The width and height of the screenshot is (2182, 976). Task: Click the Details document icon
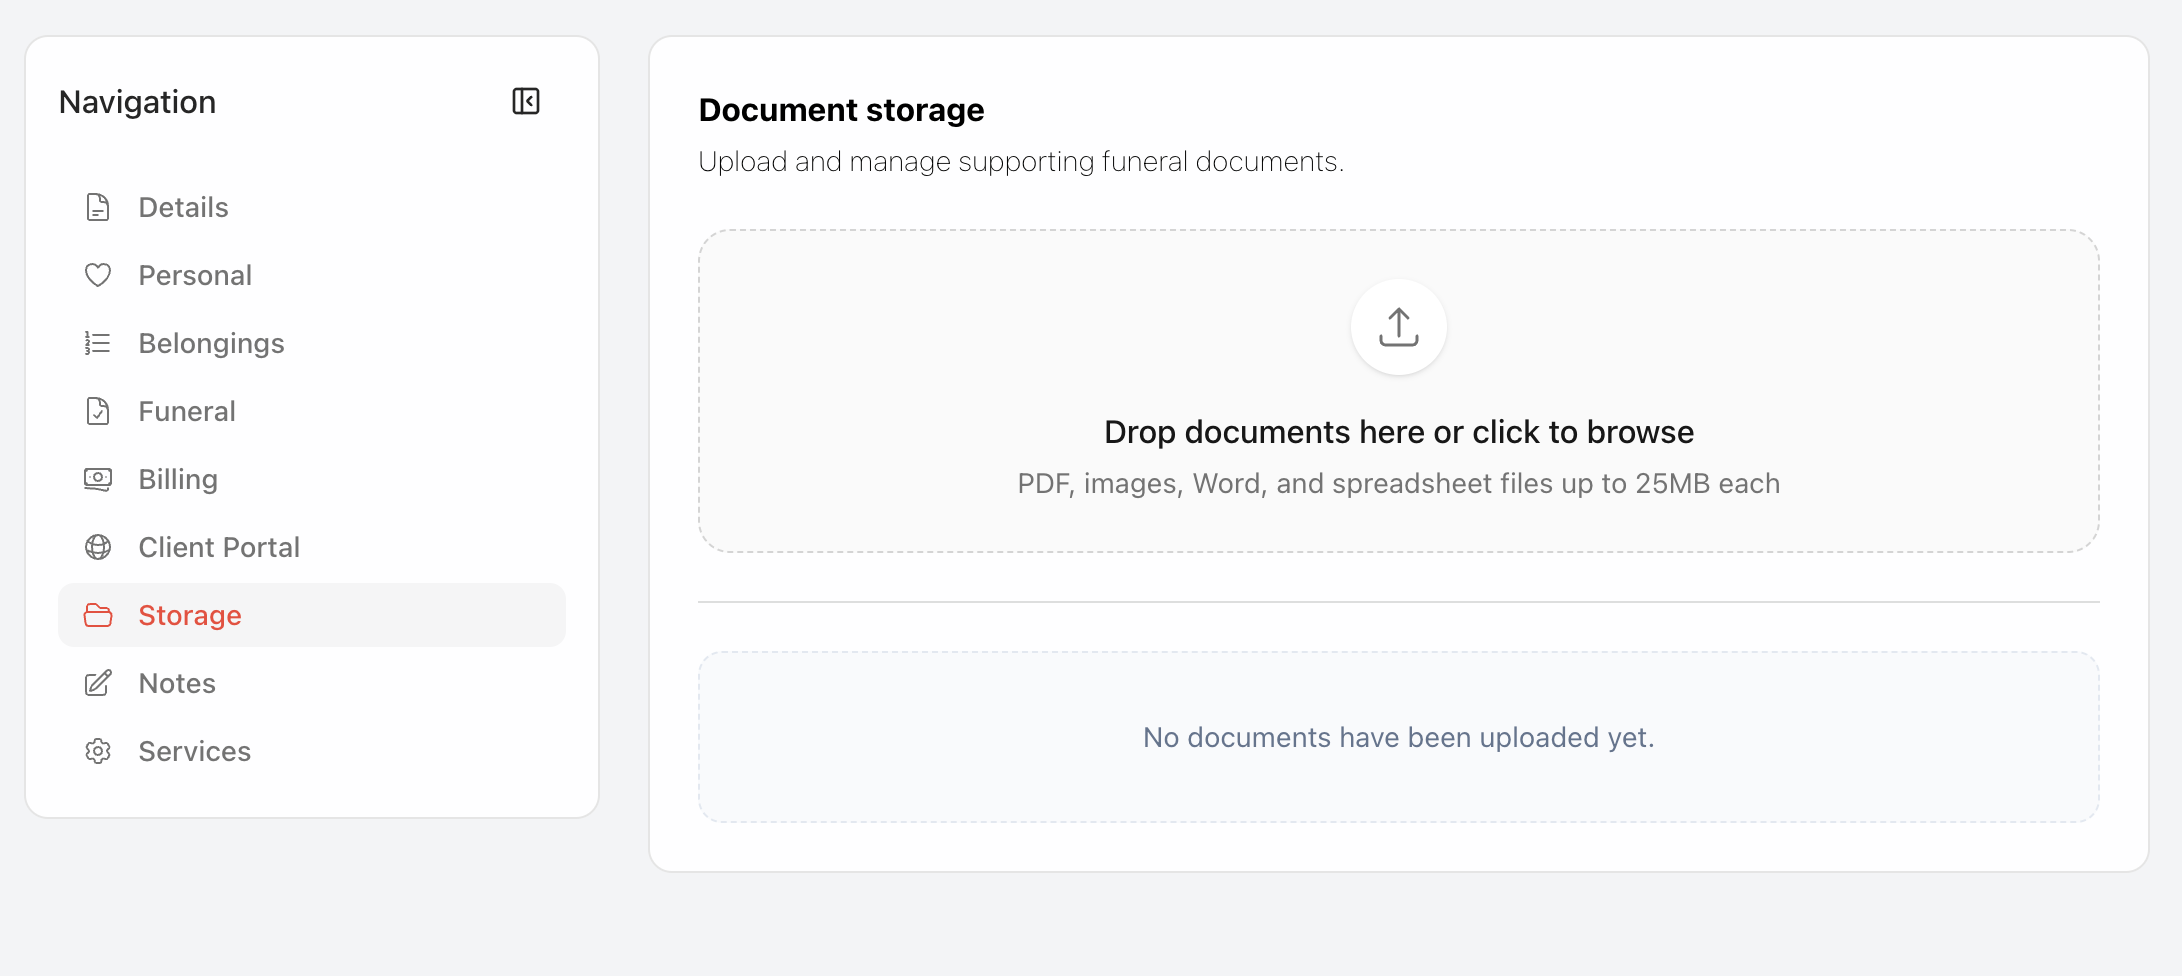pos(98,207)
